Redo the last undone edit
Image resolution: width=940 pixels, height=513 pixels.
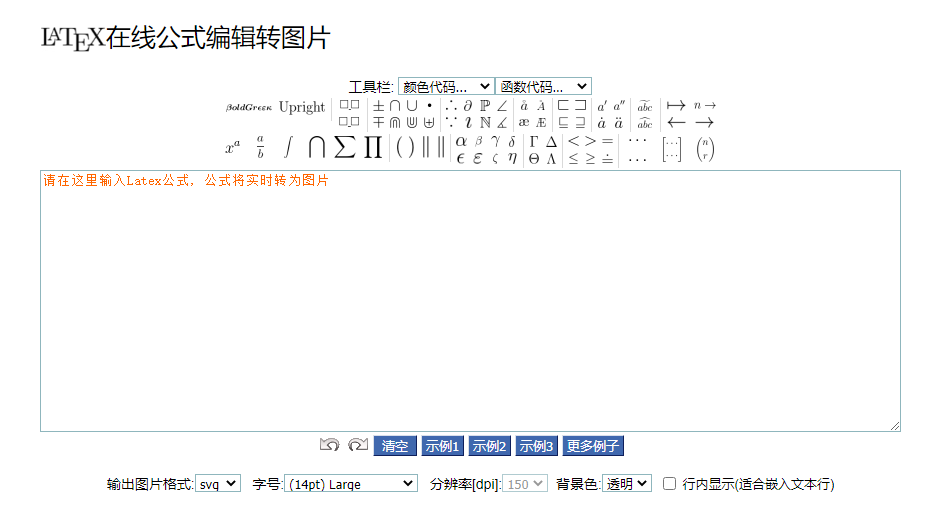pyautogui.click(x=358, y=445)
